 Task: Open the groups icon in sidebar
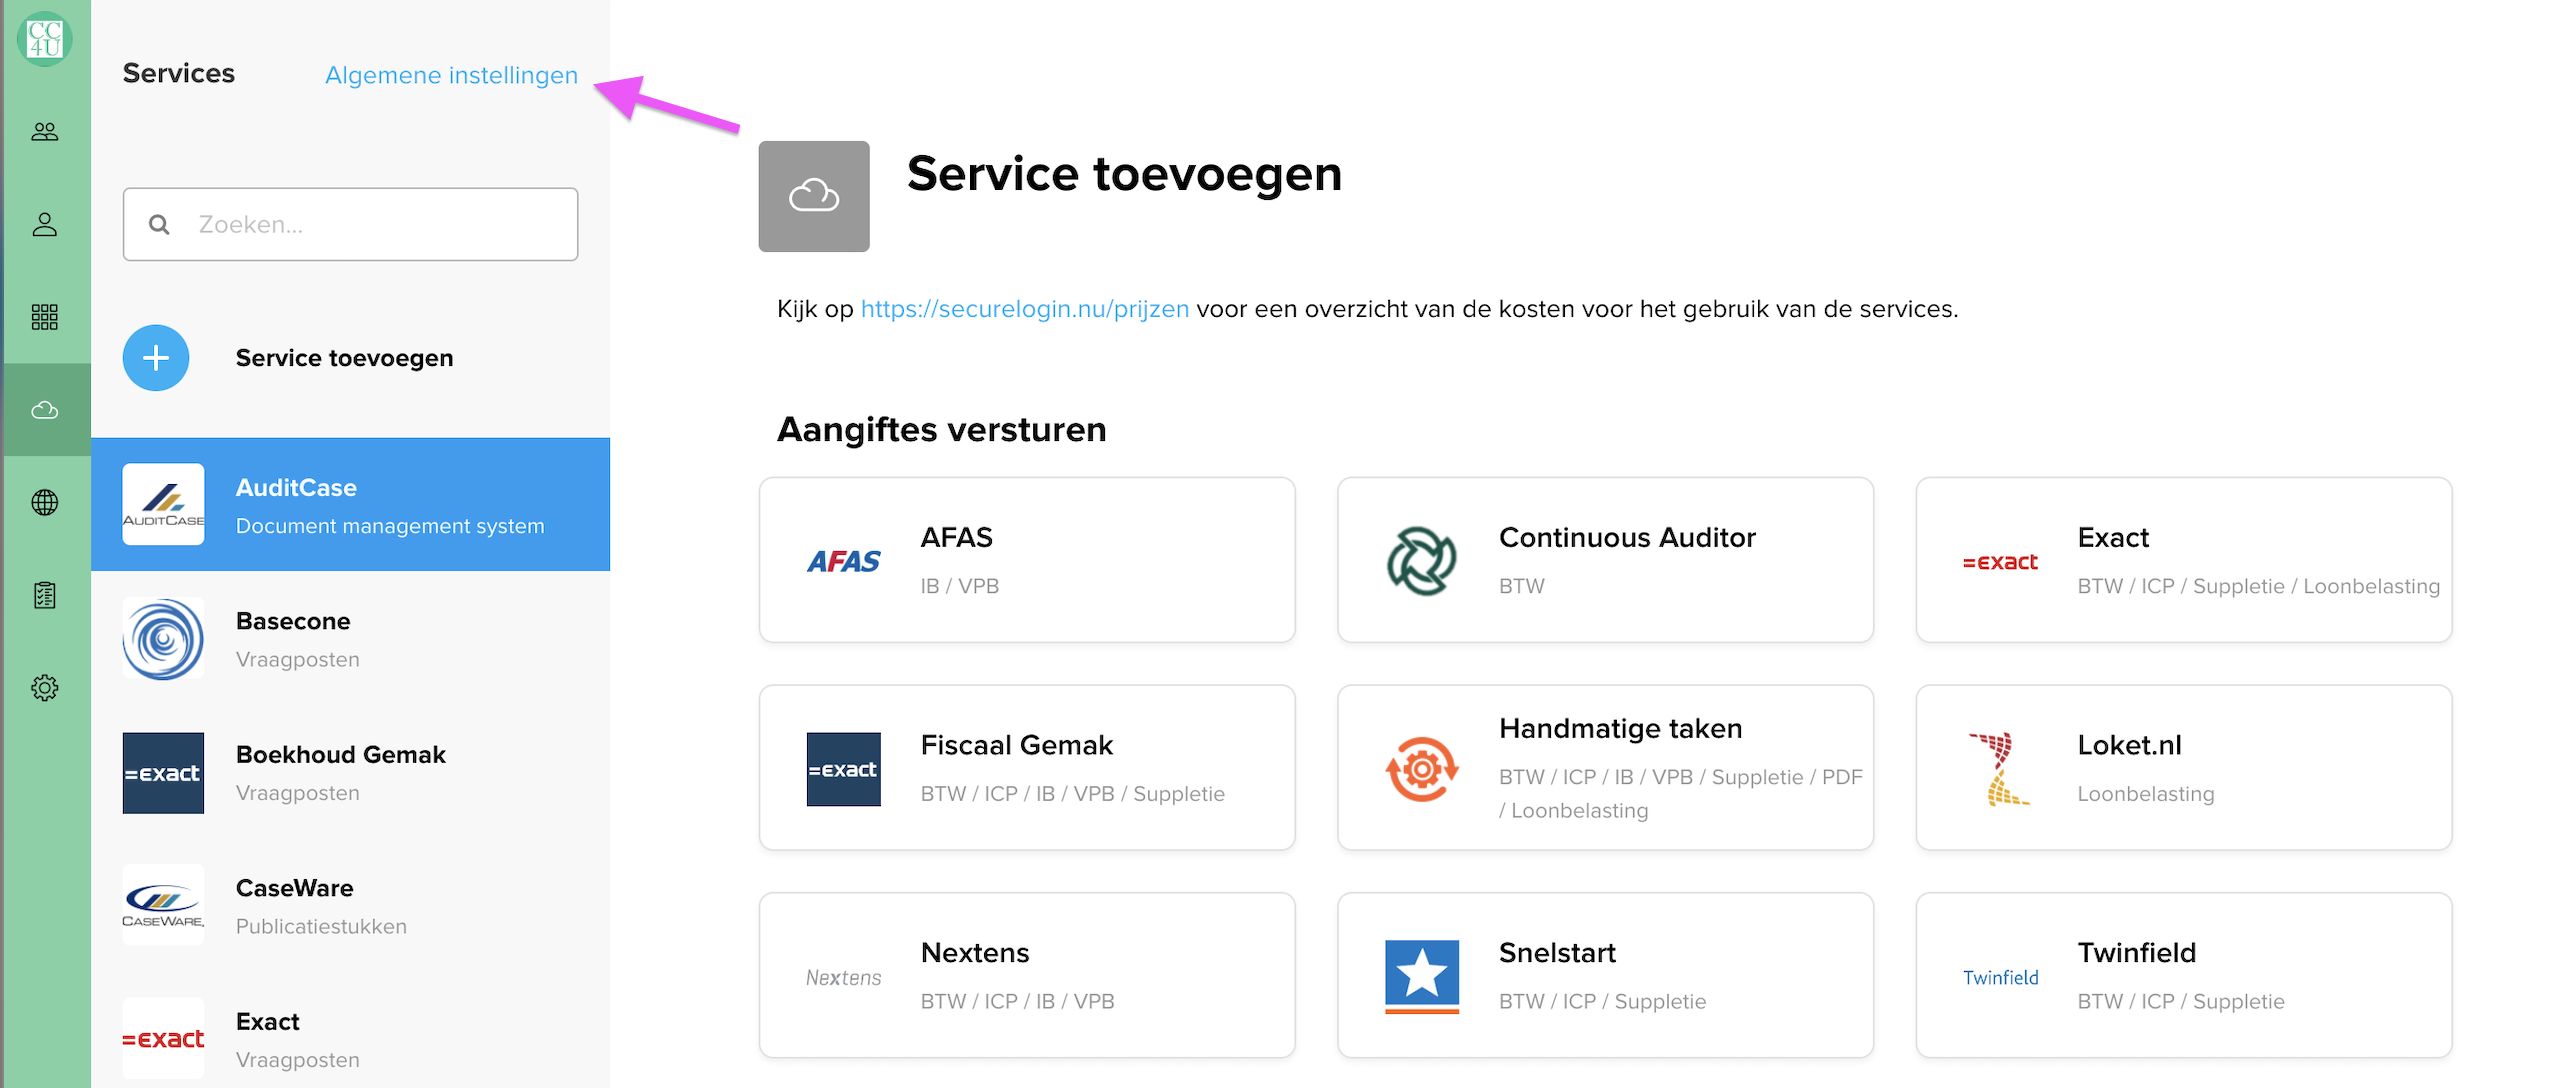[45, 132]
